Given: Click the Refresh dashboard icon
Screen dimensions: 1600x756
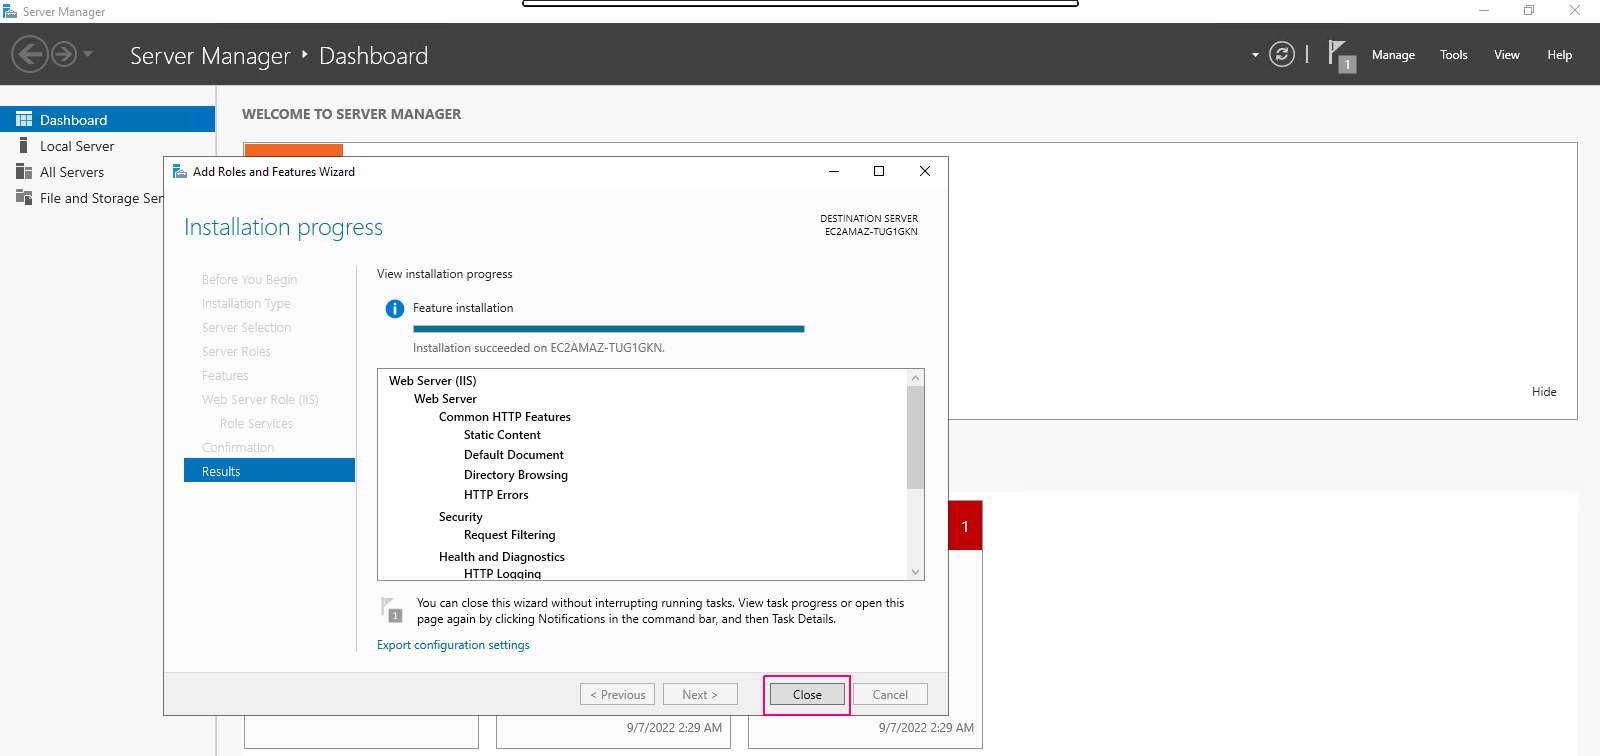Looking at the screenshot, I should tap(1282, 54).
